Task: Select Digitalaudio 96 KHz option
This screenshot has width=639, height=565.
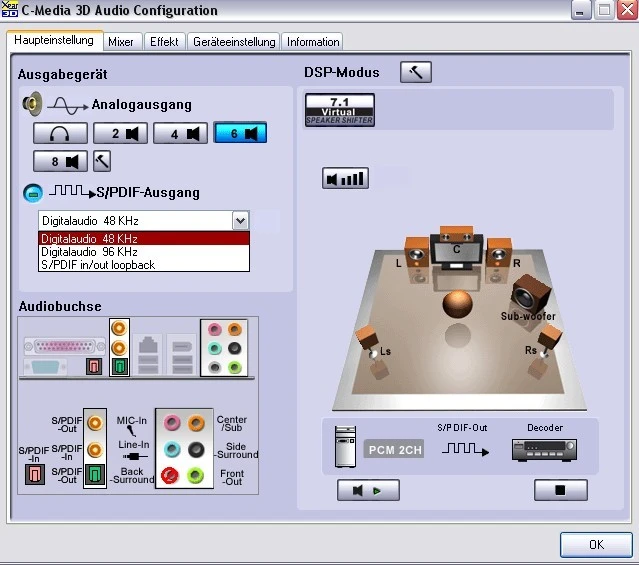Action: [89, 252]
